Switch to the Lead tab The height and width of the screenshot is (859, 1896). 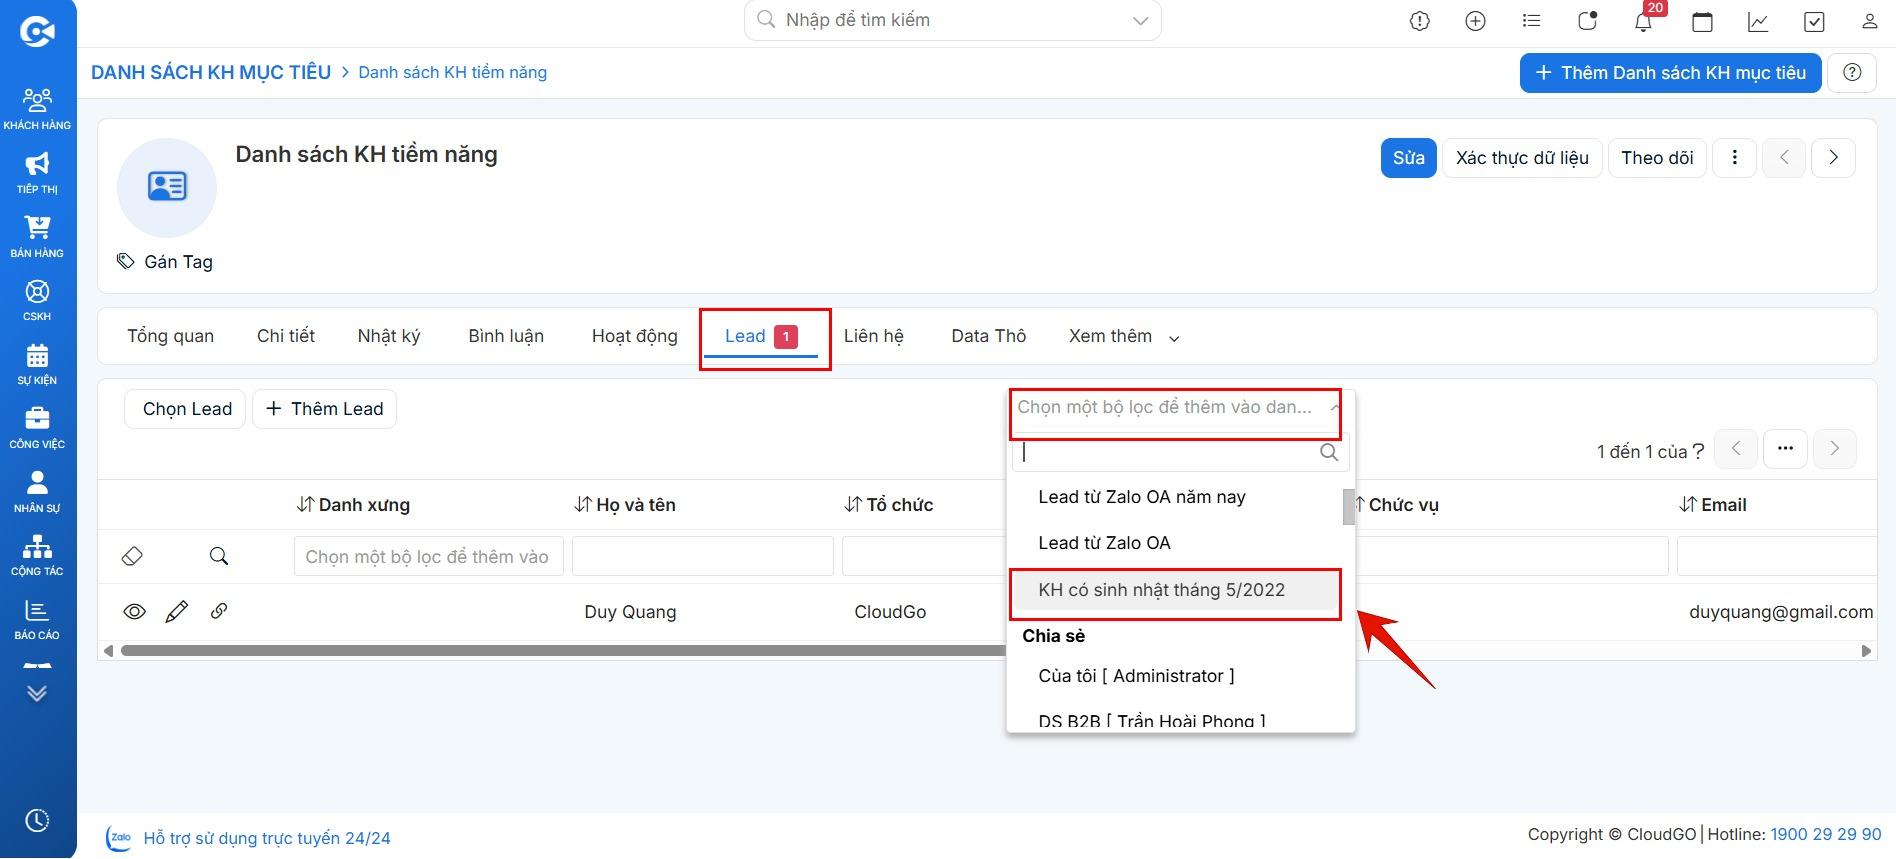point(761,336)
